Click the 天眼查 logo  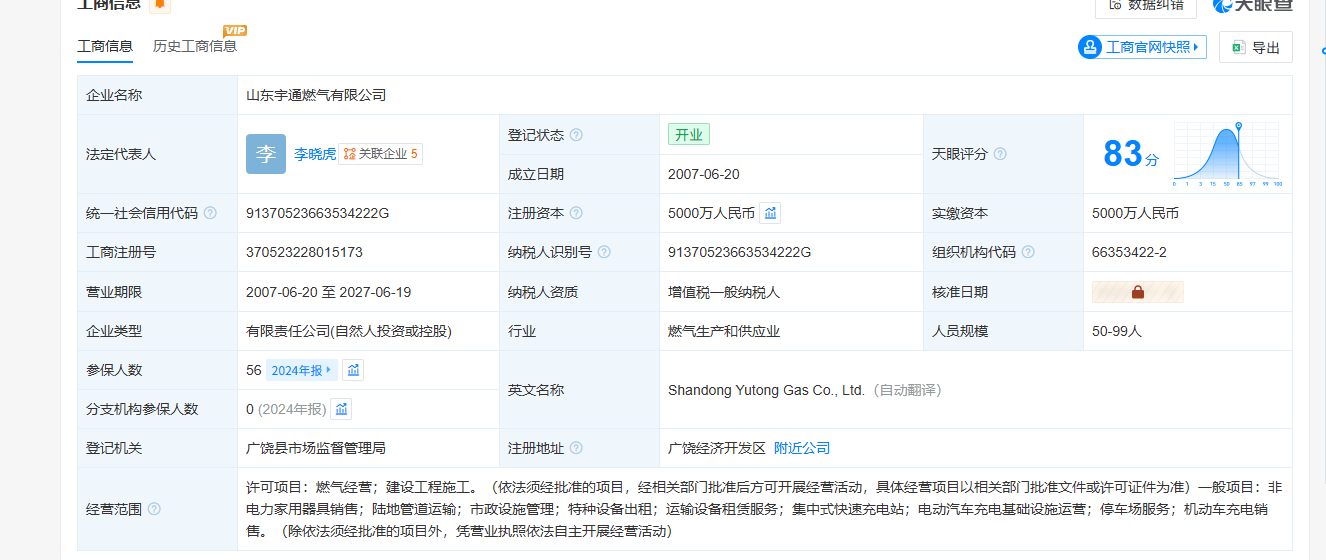[1253, 5]
